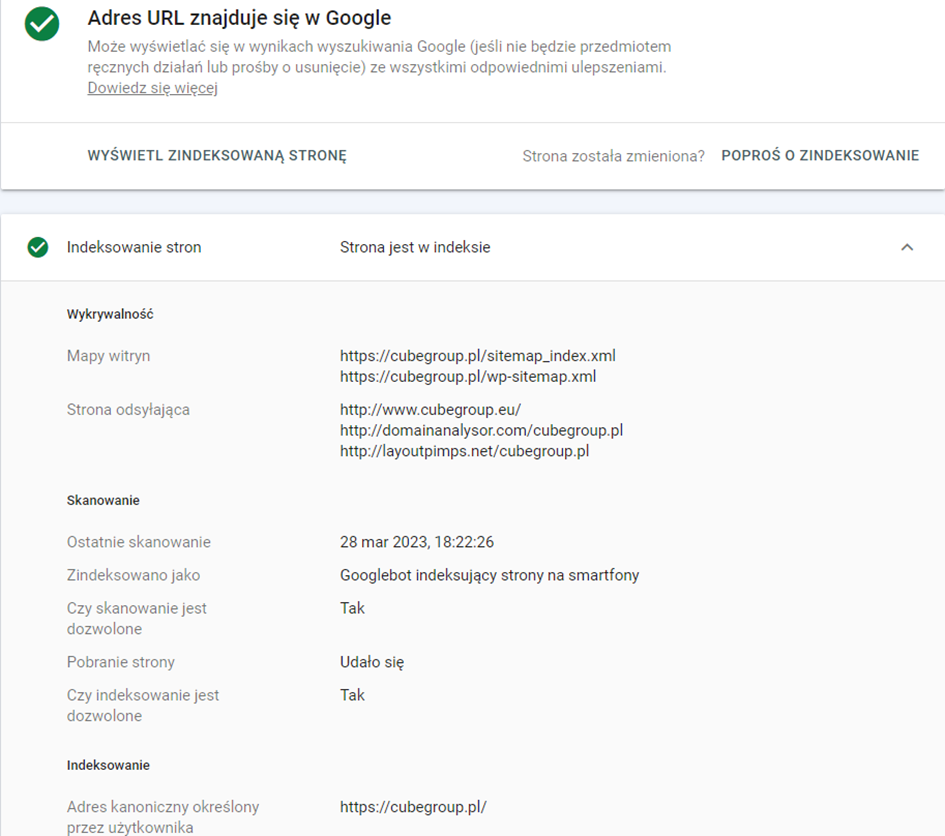Click the Mapy witryn label
Viewport: 945px width, 836px height.
click(x=108, y=356)
